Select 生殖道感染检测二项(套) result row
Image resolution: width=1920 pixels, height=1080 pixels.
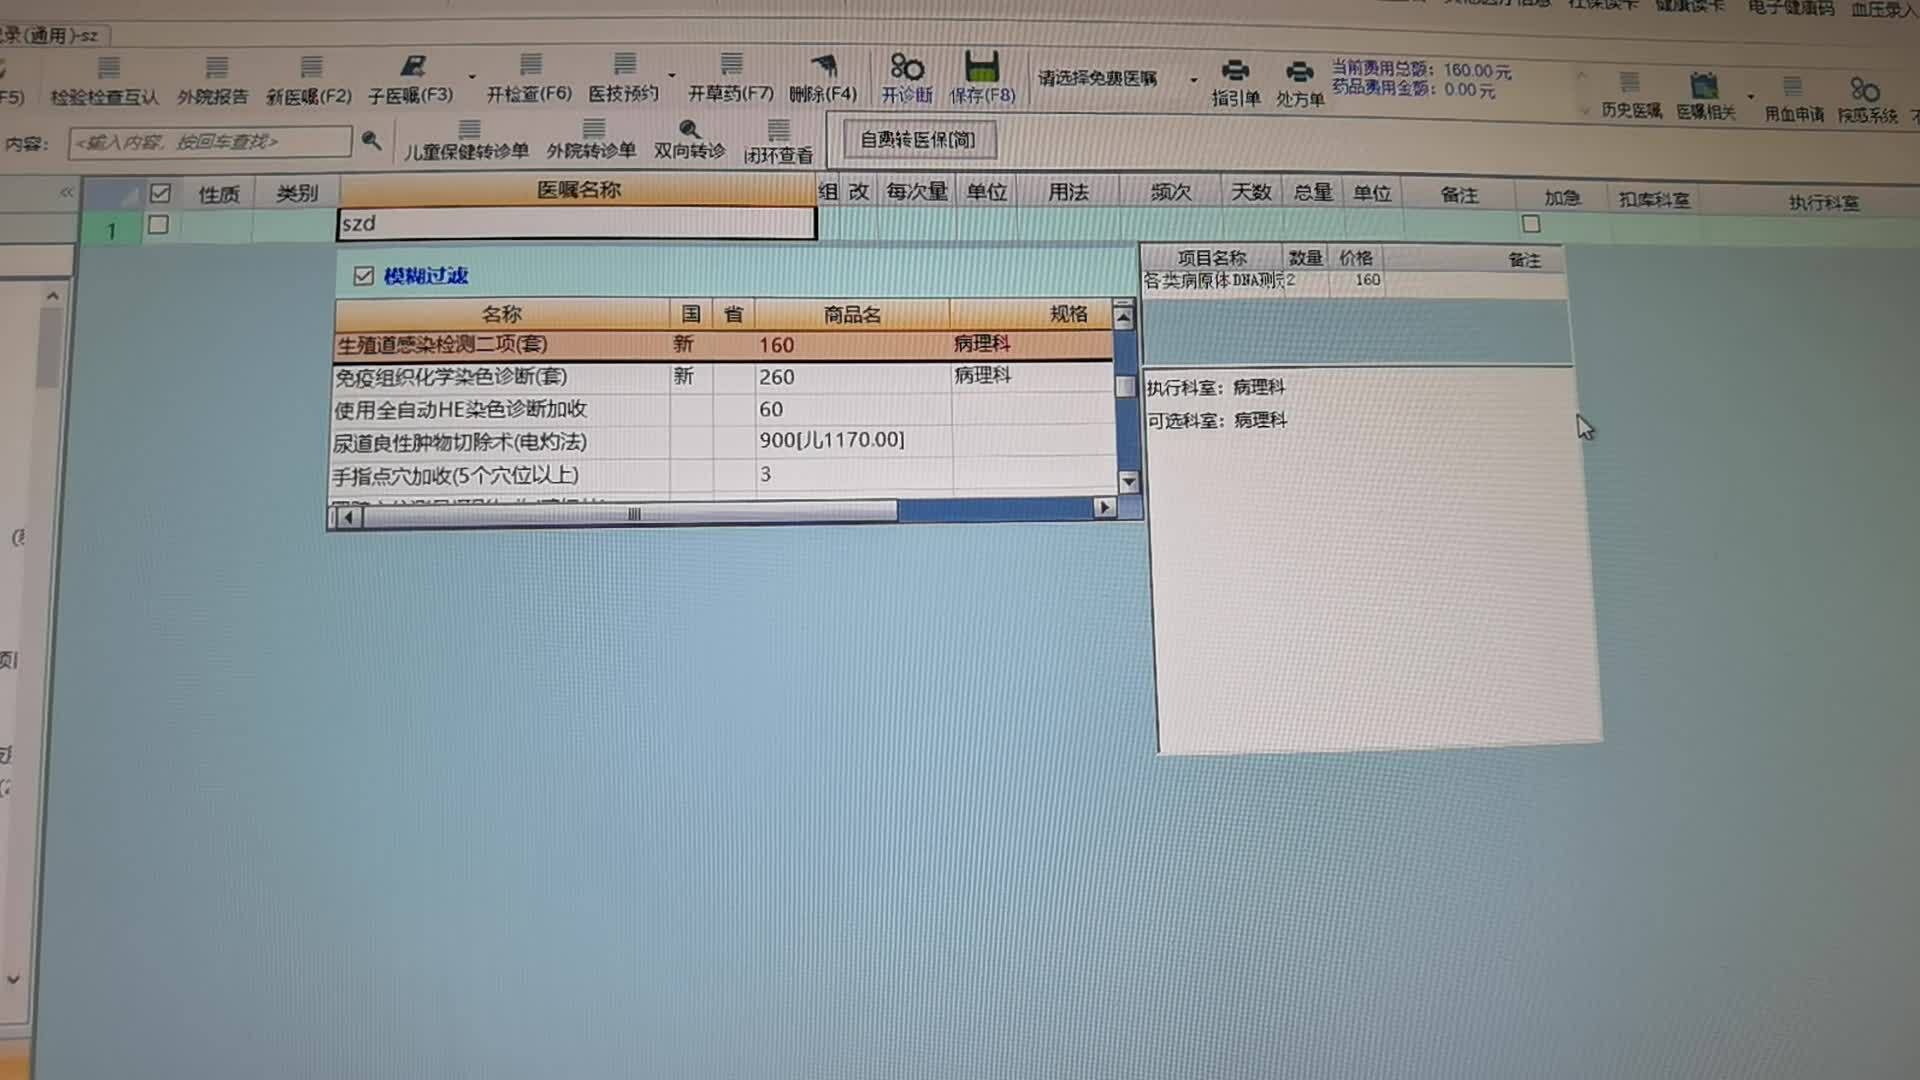[724, 345]
